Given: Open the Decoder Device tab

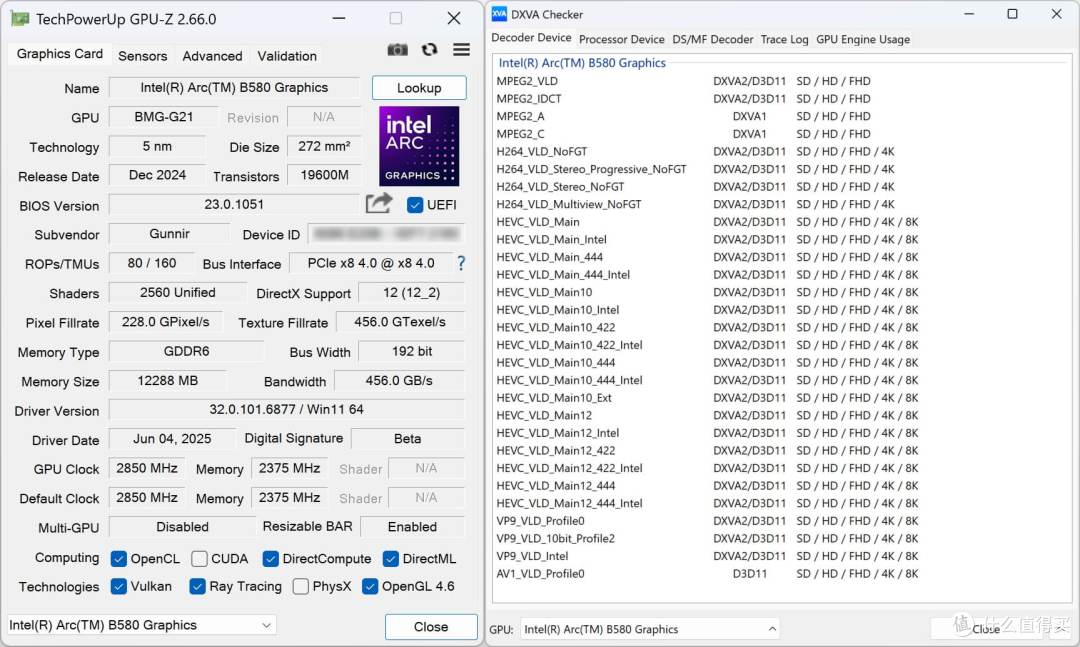Looking at the screenshot, I should (x=531, y=38).
